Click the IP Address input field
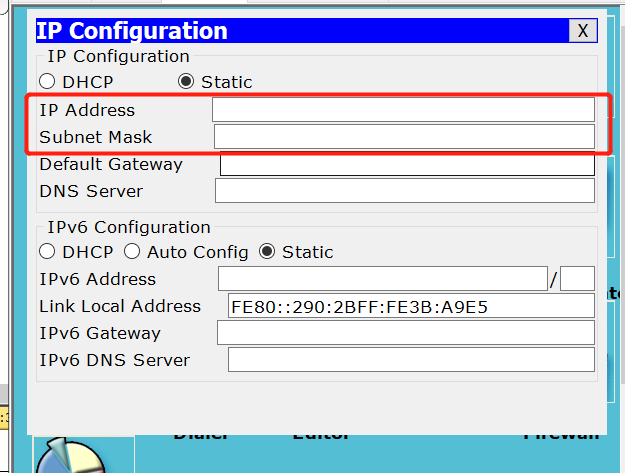The height and width of the screenshot is (473, 625). coord(403,110)
